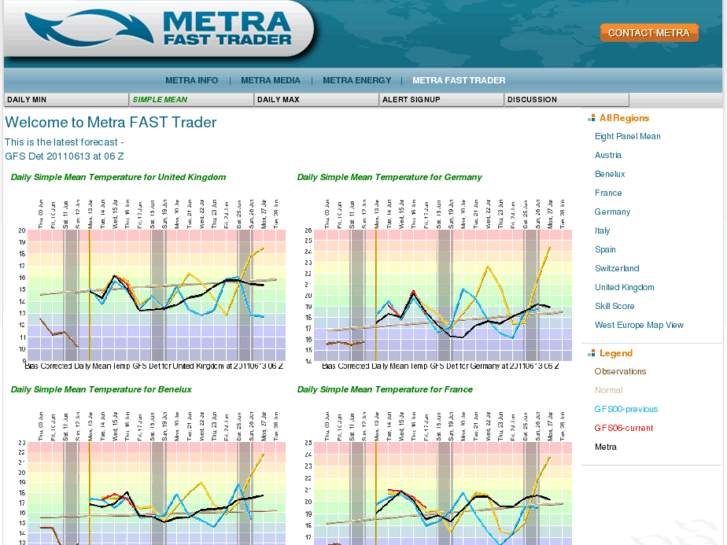Open the Austria region link
This screenshot has width=727, height=545.
tap(608, 155)
